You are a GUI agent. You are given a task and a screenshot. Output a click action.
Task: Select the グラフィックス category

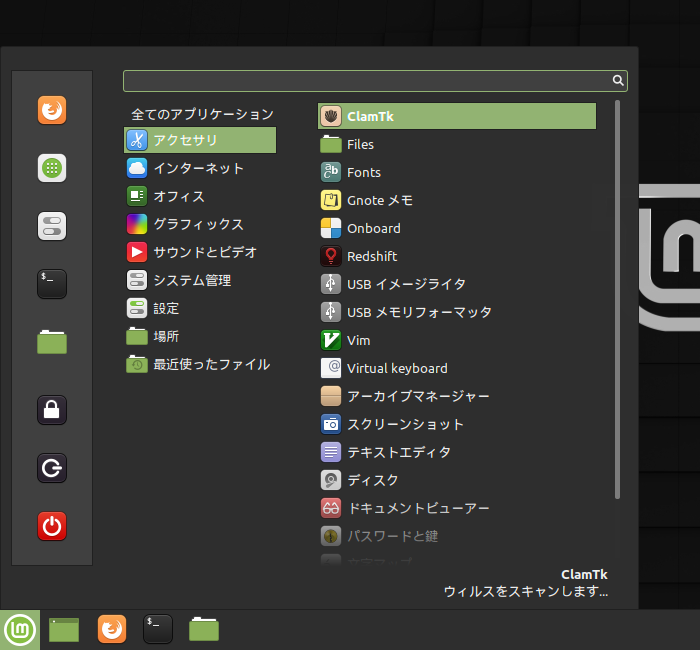click(x=200, y=224)
